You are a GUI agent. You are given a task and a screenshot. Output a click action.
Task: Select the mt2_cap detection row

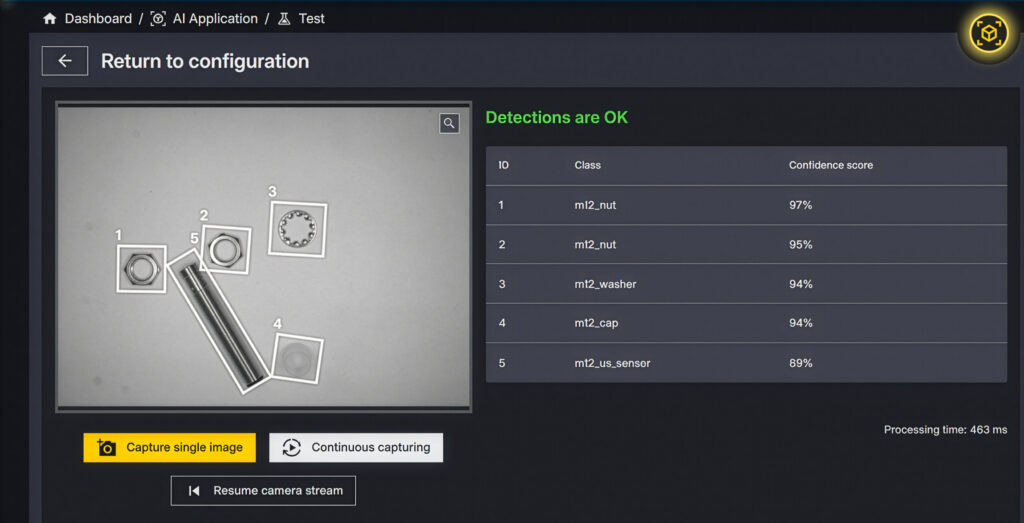(x=745, y=323)
